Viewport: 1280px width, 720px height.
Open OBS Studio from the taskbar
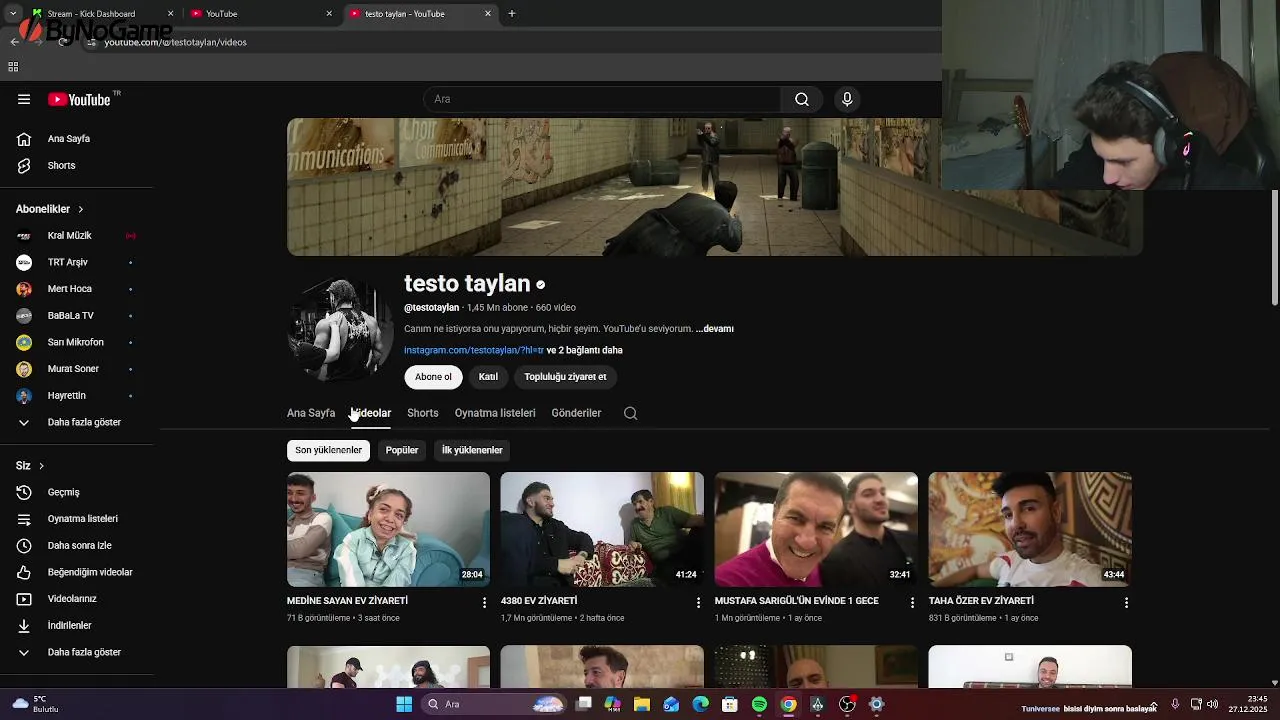pyautogui.click(x=847, y=704)
